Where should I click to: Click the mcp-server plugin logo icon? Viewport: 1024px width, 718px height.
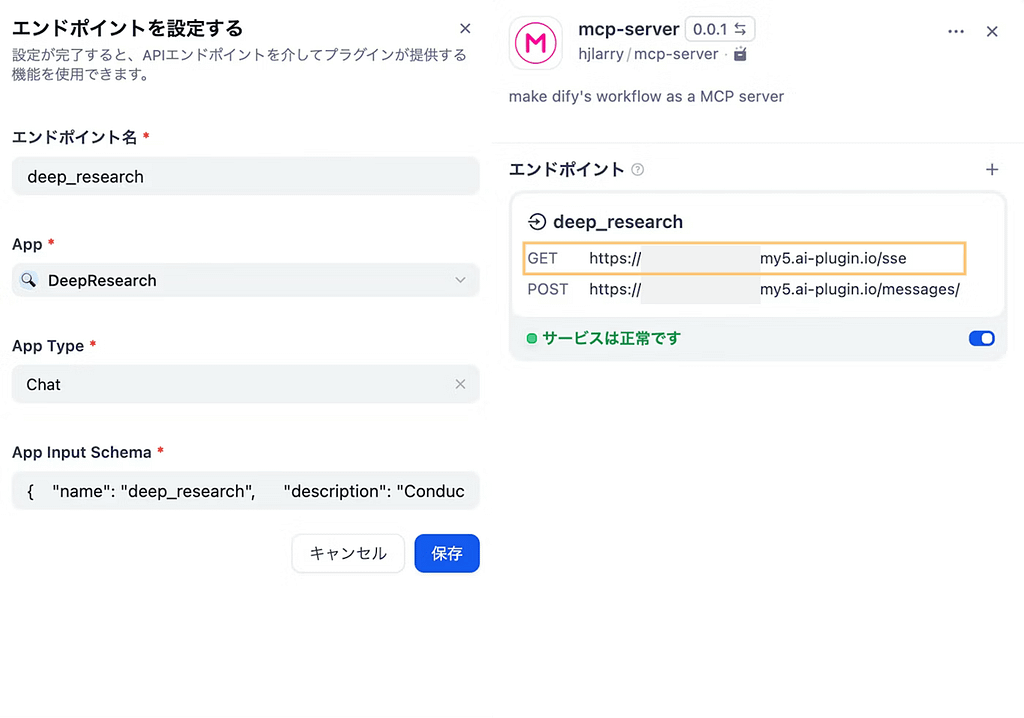[x=536, y=43]
